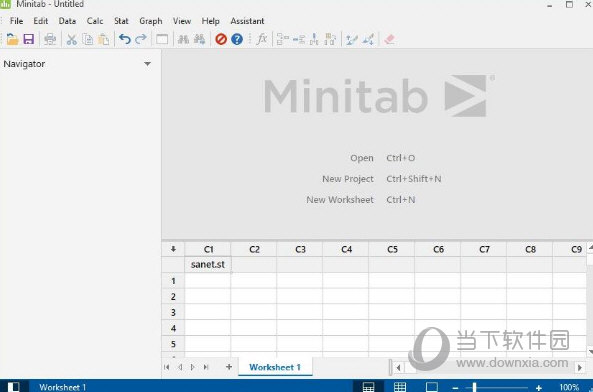Click the horizontal scrollbar right arrow
This screenshot has width=593, height=392.
pos(580,367)
